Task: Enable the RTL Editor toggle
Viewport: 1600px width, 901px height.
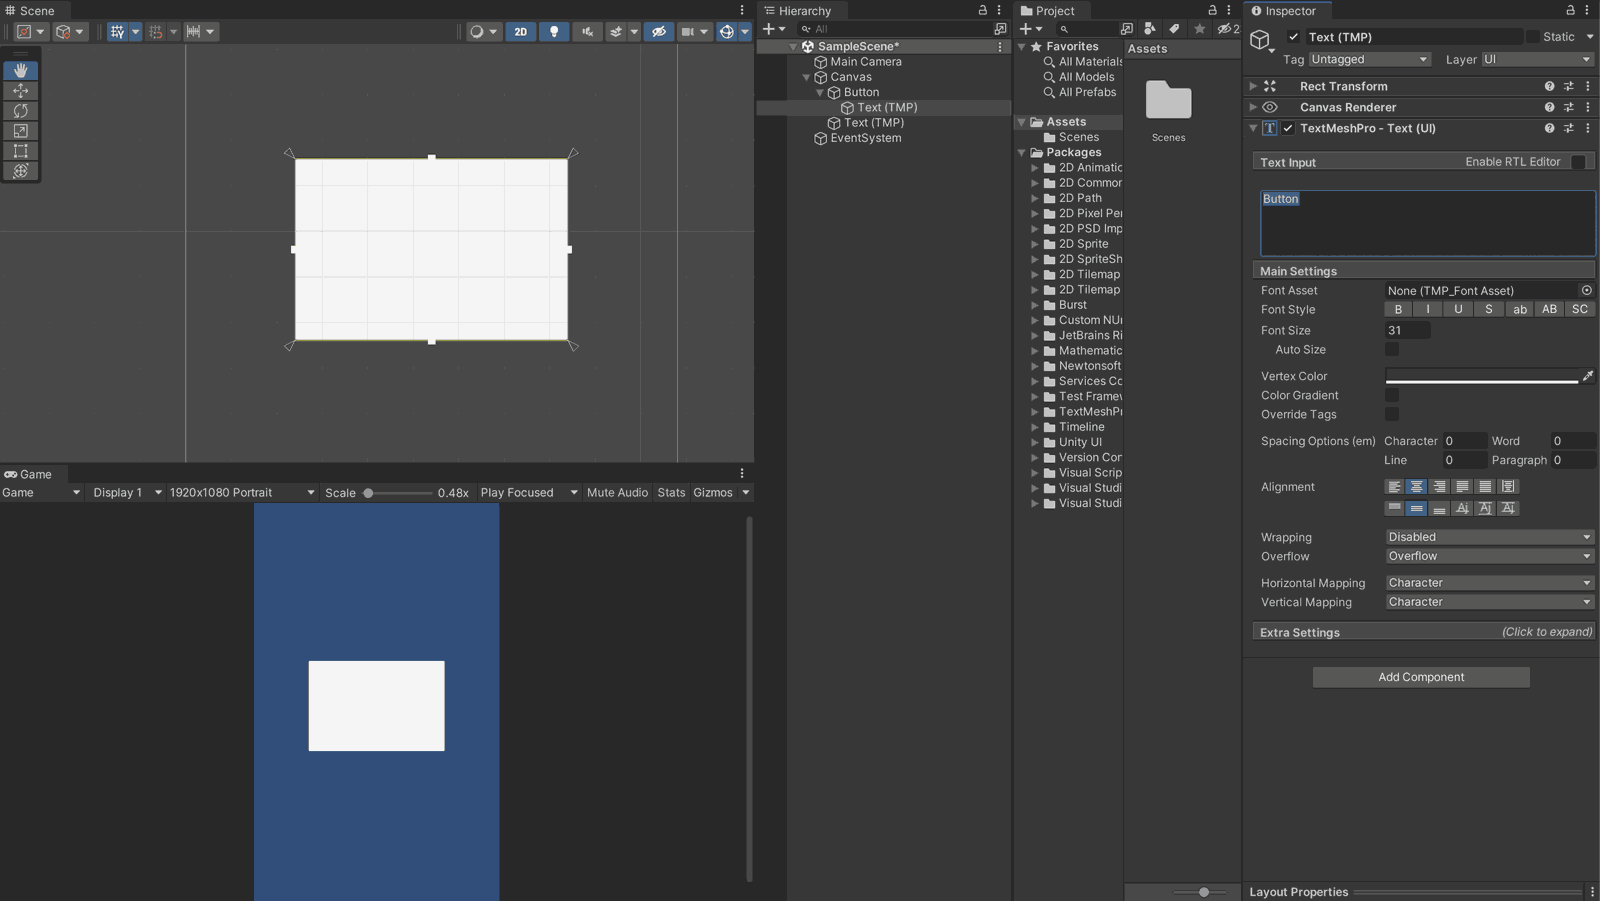Action: tap(1578, 161)
